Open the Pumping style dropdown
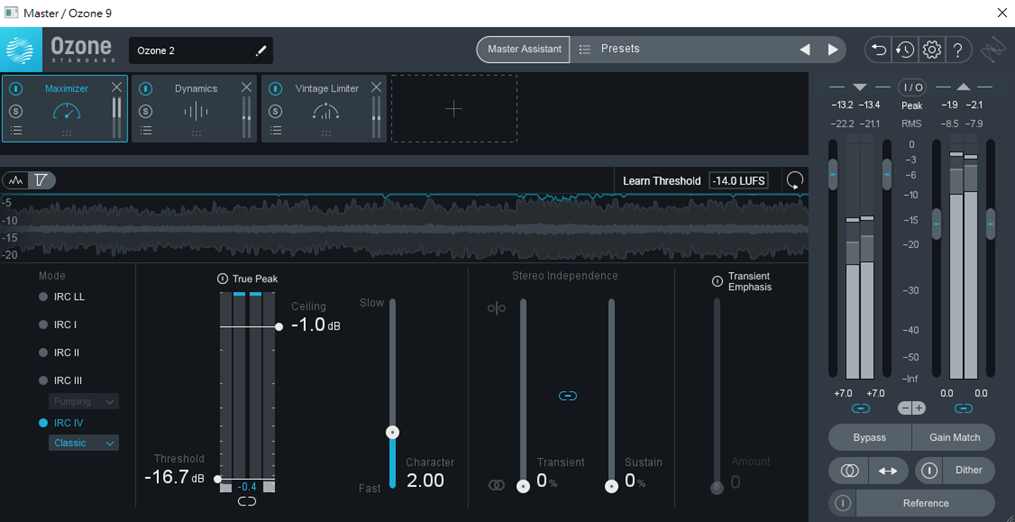The width and height of the screenshot is (1015, 522). click(84, 402)
